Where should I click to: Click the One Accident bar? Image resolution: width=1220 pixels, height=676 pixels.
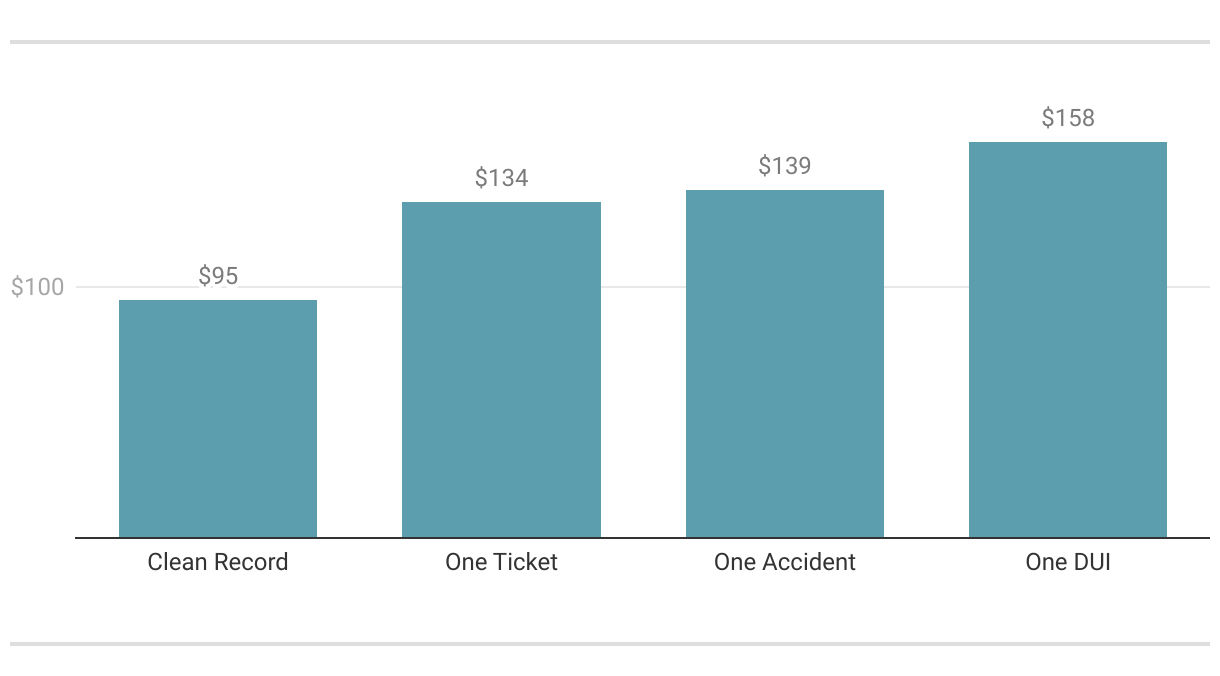click(785, 364)
